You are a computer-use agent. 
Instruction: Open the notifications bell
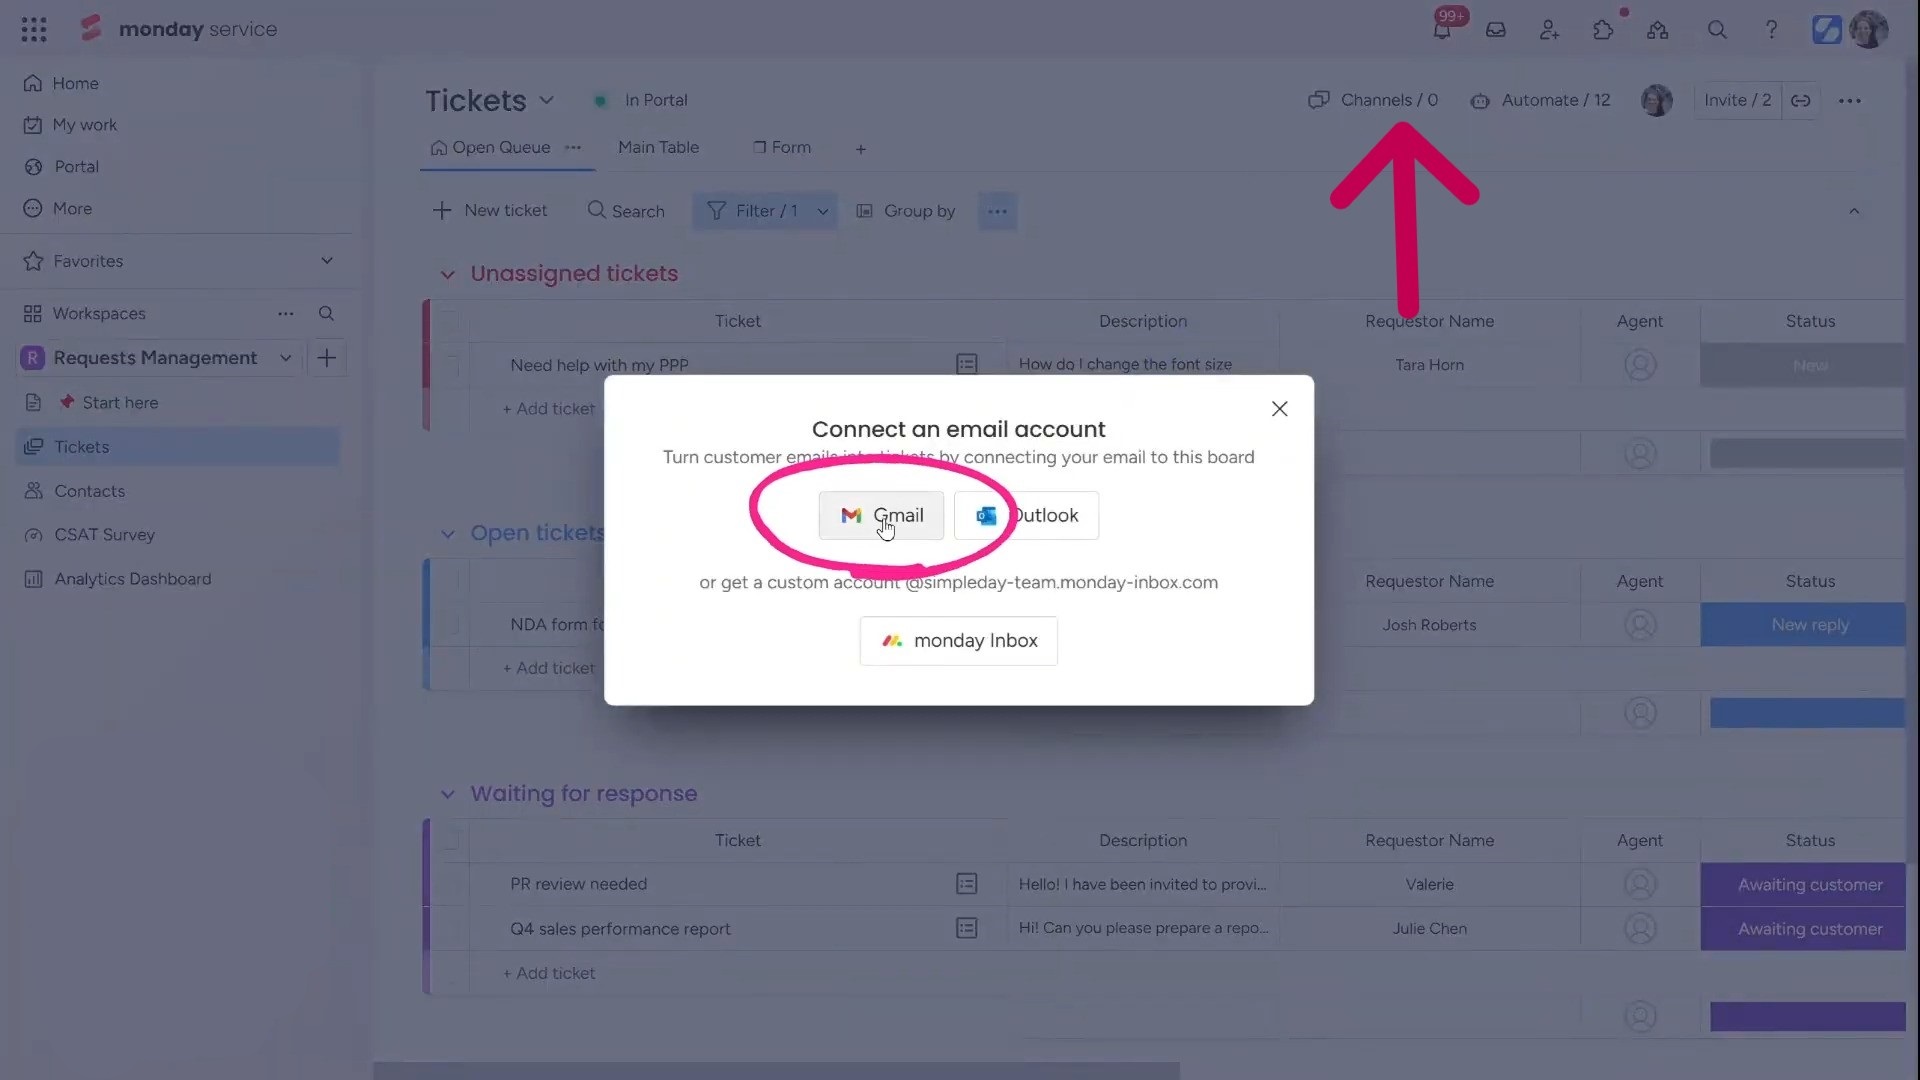pyautogui.click(x=1442, y=30)
